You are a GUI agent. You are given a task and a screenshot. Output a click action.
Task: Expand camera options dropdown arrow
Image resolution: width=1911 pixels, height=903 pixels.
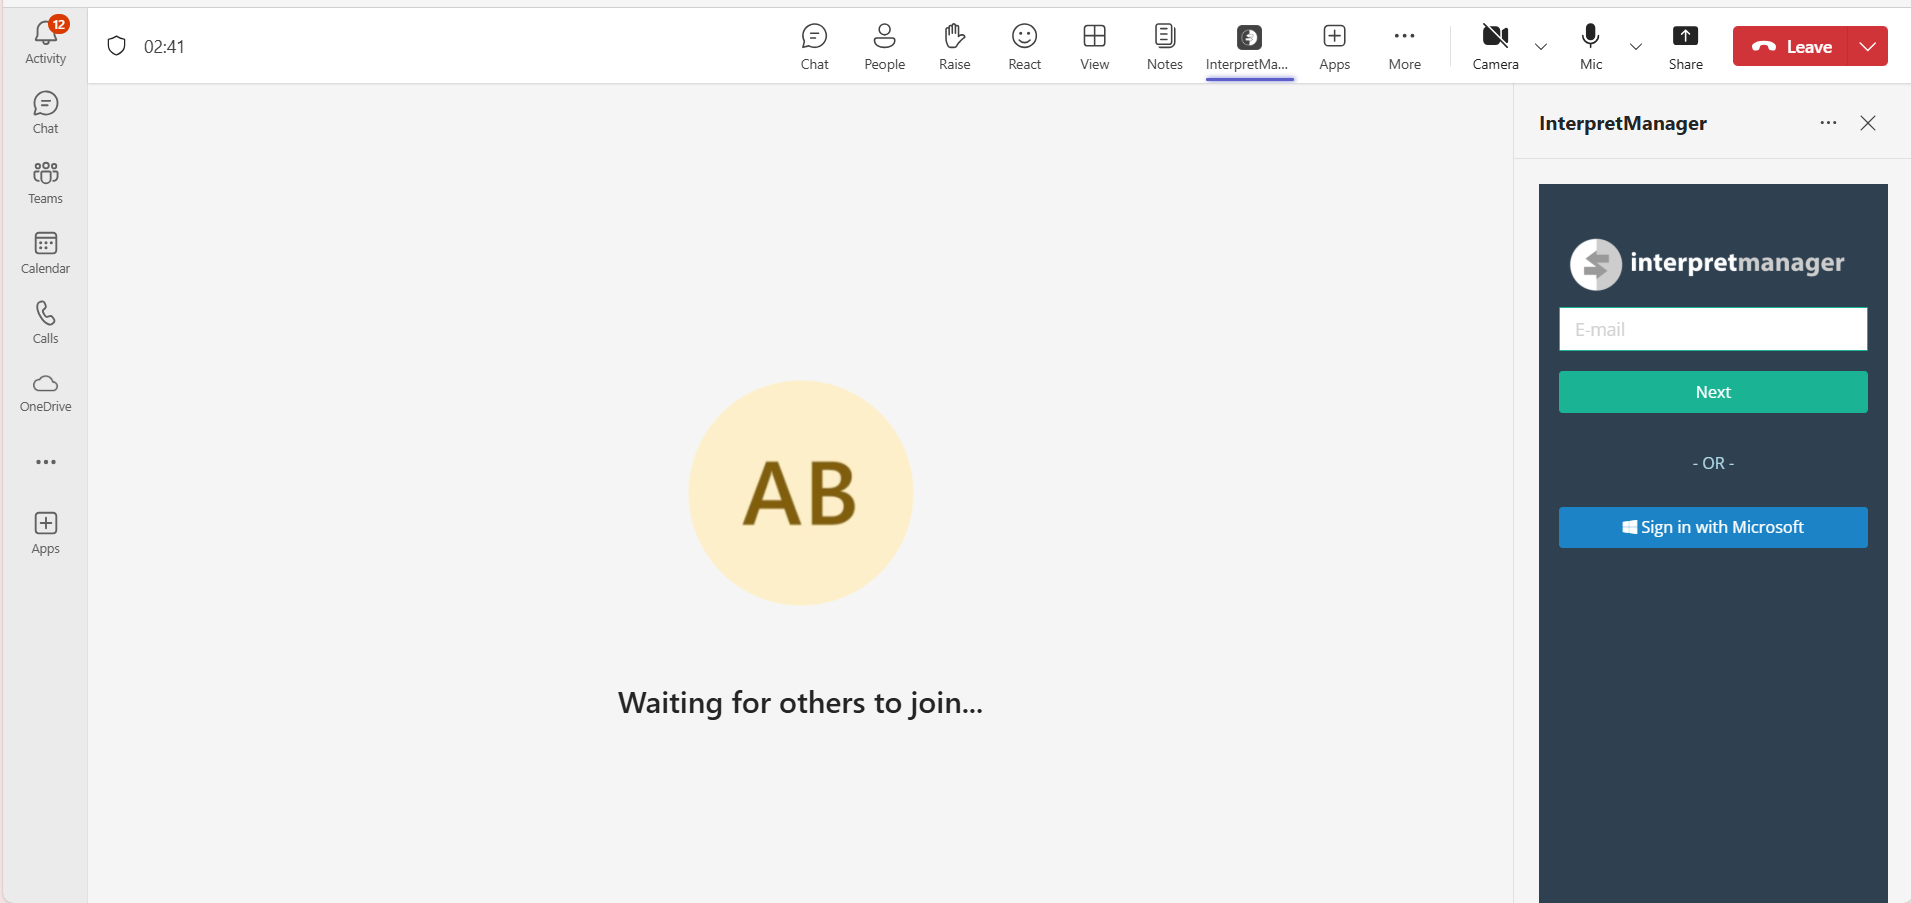[1541, 47]
